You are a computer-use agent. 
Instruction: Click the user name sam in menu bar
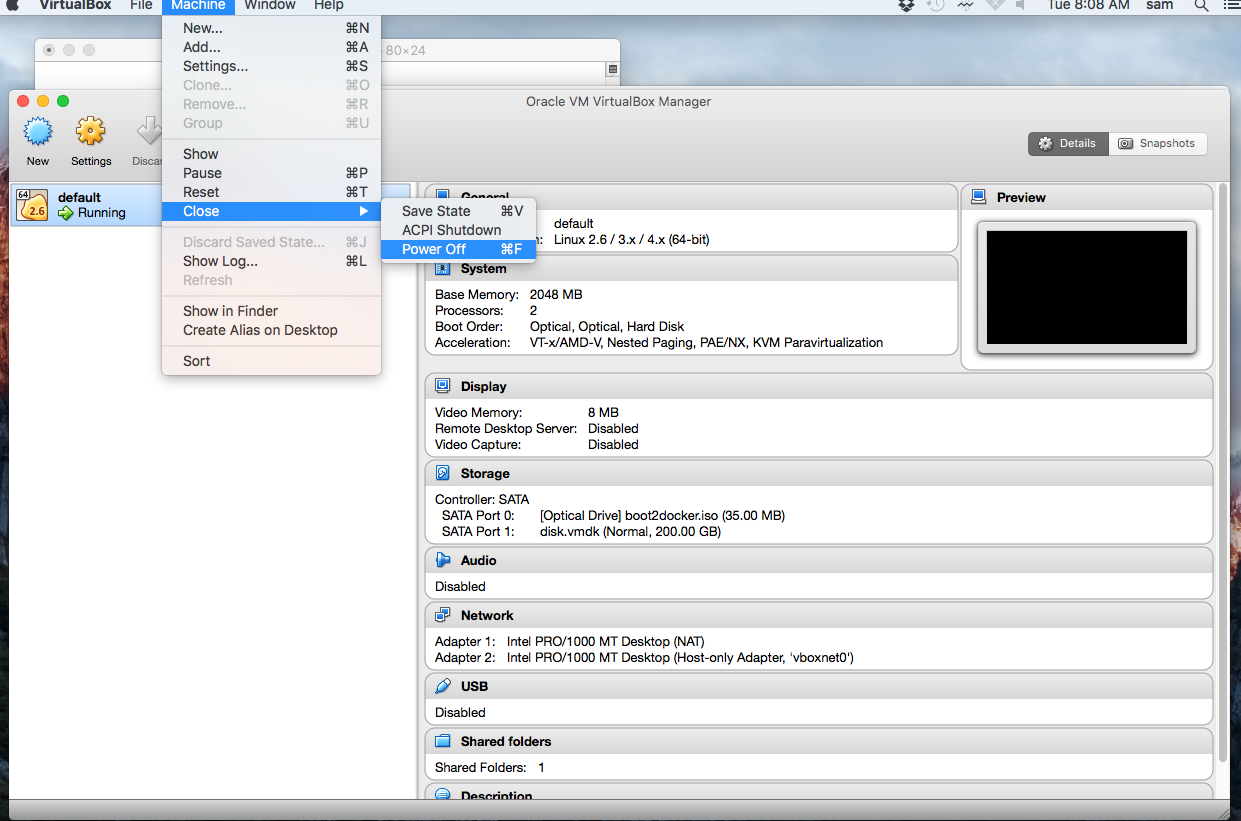pyautogui.click(x=1160, y=5)
